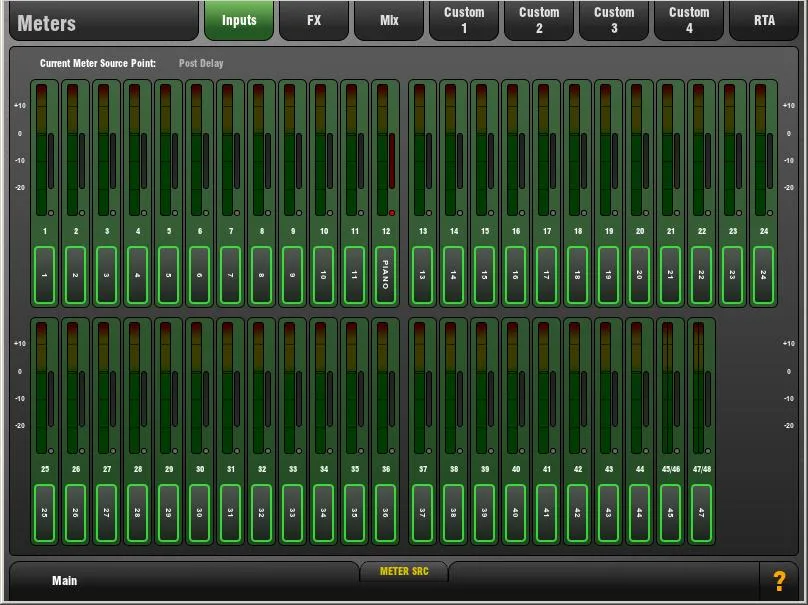Screen dimensions: 808x605
Task: Click the 45/46 channel number label
Action: pos(670,469)
